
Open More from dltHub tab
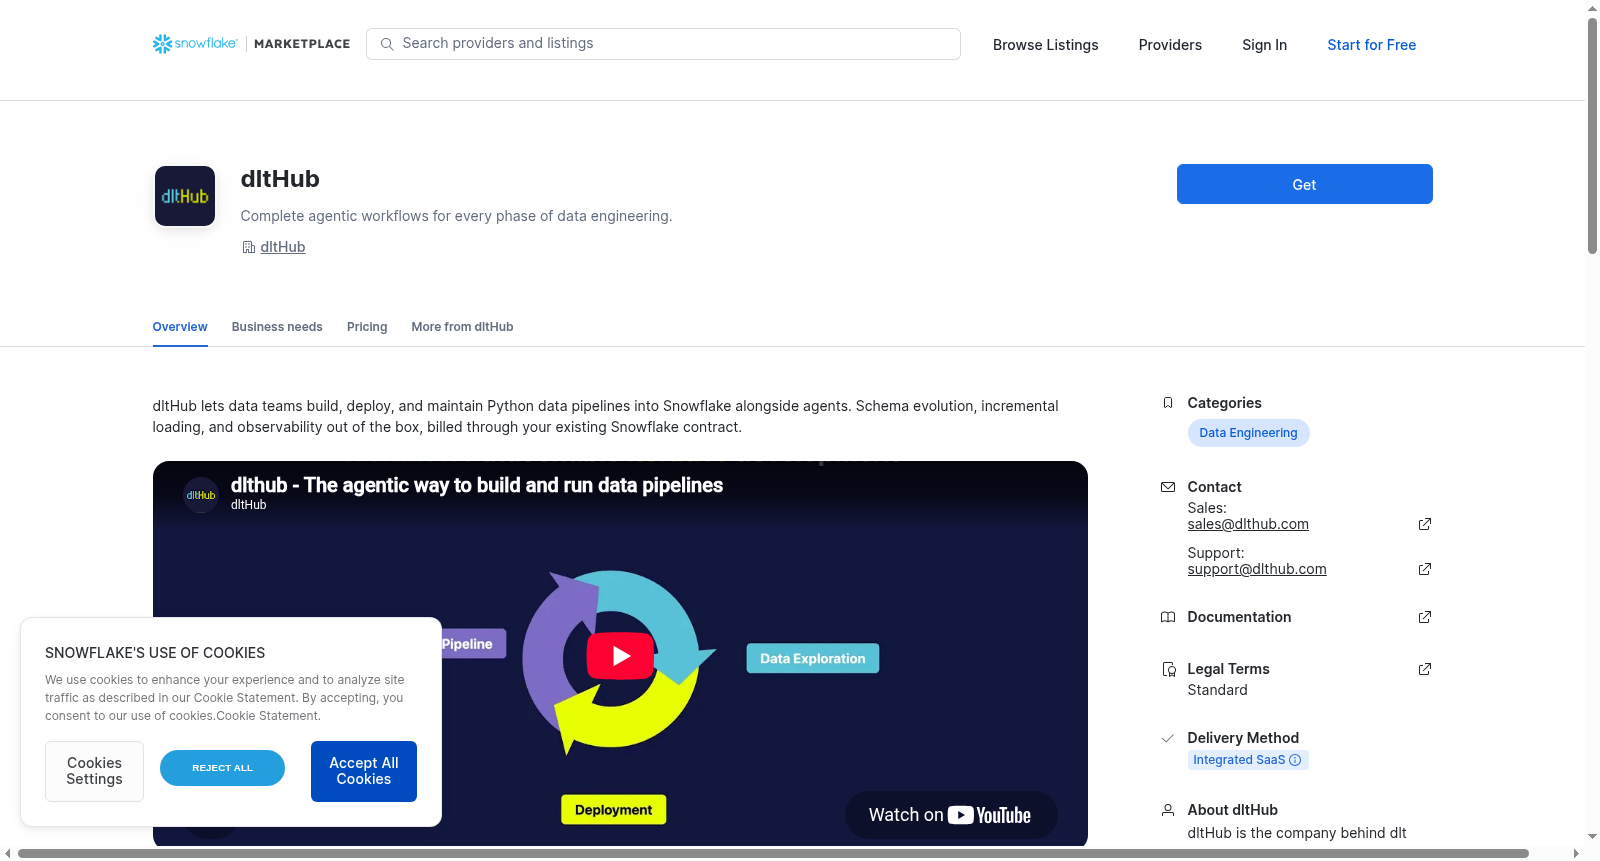click(x=462, y=327)
